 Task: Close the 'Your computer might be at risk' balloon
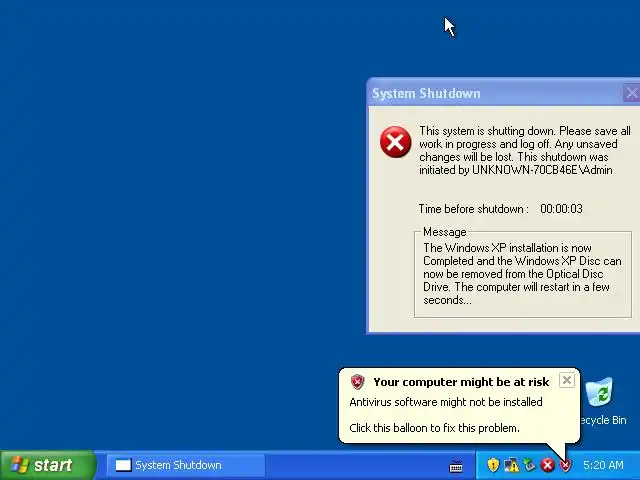[x=567, y=380]
